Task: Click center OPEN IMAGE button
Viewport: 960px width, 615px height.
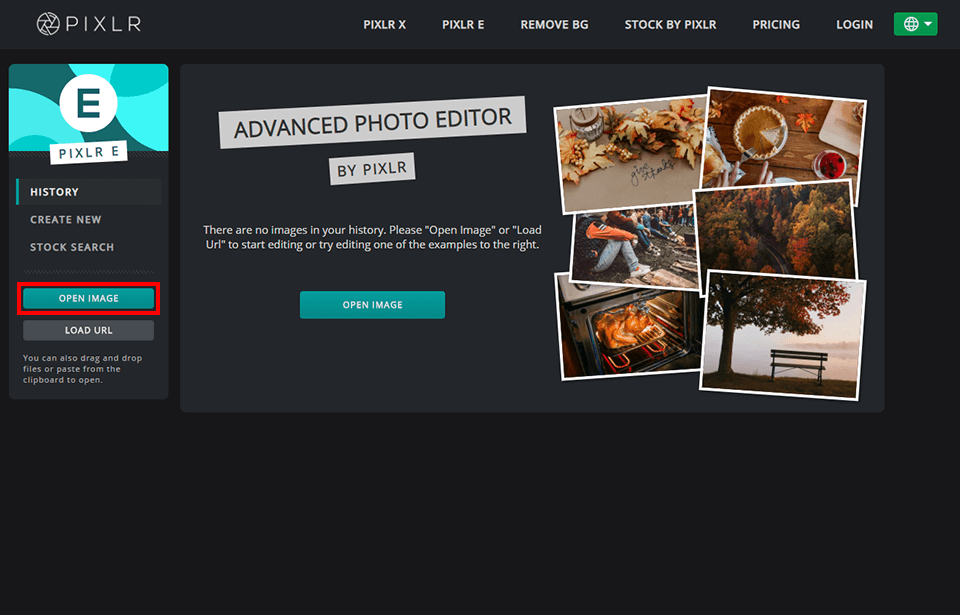Action: 372,304
